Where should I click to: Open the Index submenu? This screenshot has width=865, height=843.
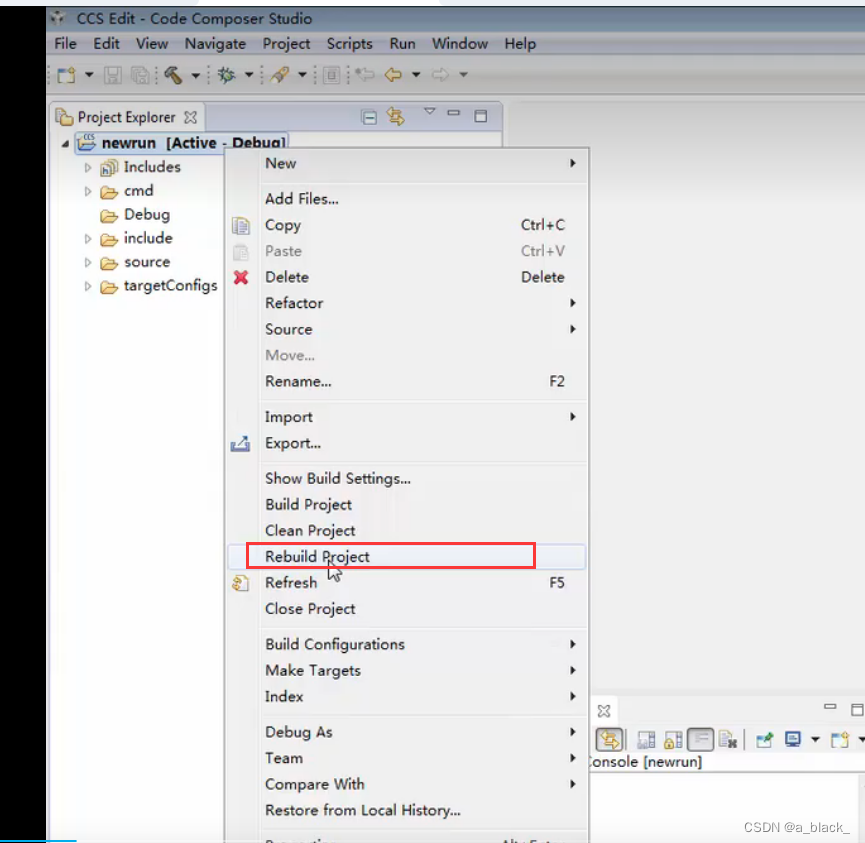406,697
